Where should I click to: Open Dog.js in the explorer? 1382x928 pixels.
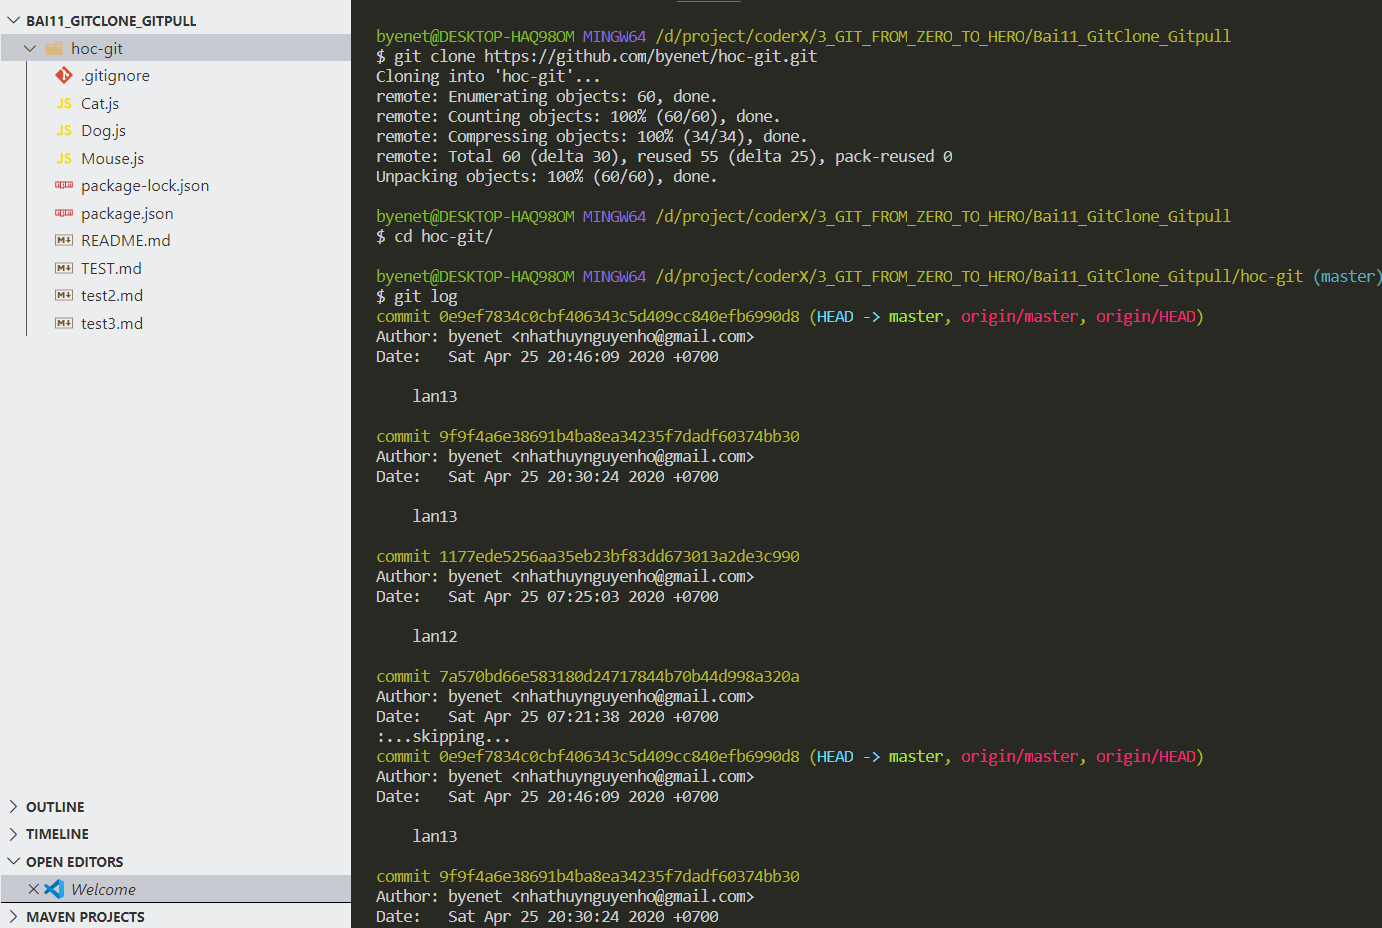coord(103,131)
